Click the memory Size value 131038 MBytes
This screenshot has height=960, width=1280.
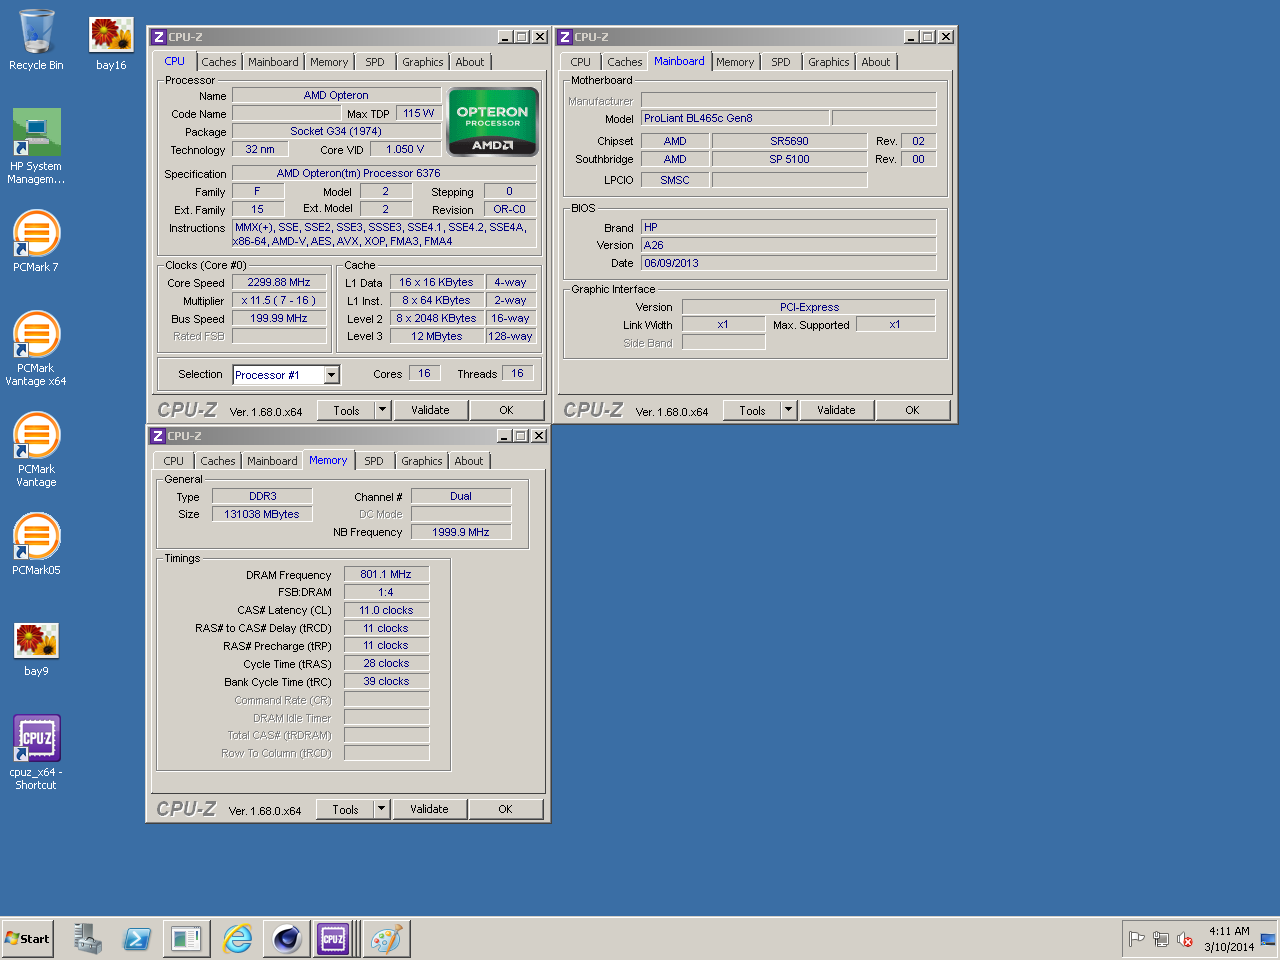(x=262, y=514)
